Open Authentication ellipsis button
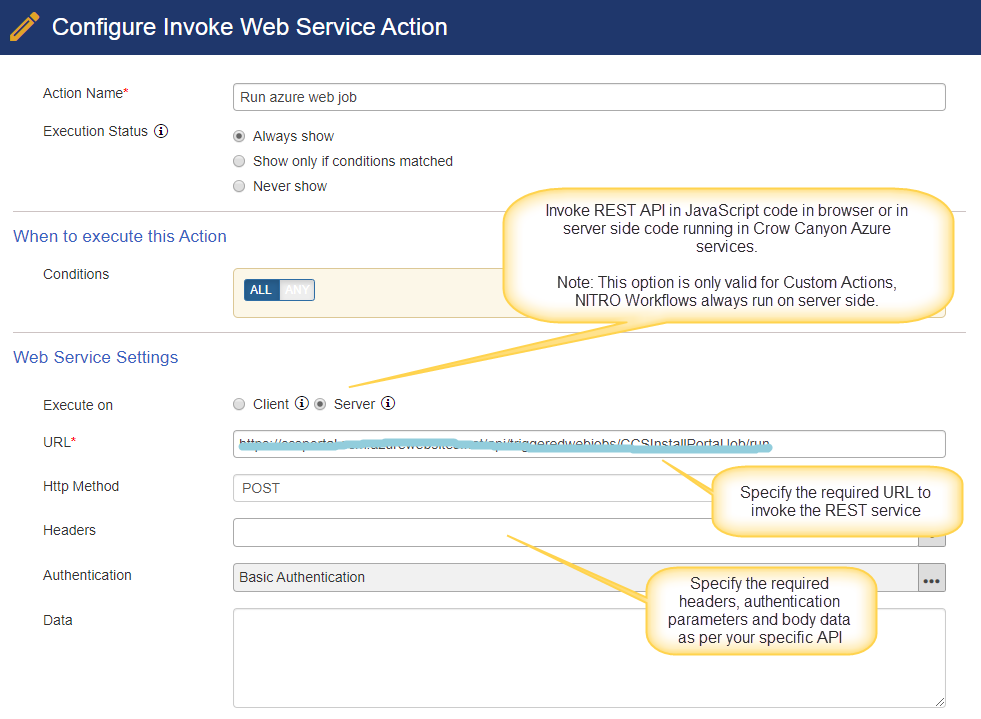This screenshot has height=719, width=981. coord(932,578)
